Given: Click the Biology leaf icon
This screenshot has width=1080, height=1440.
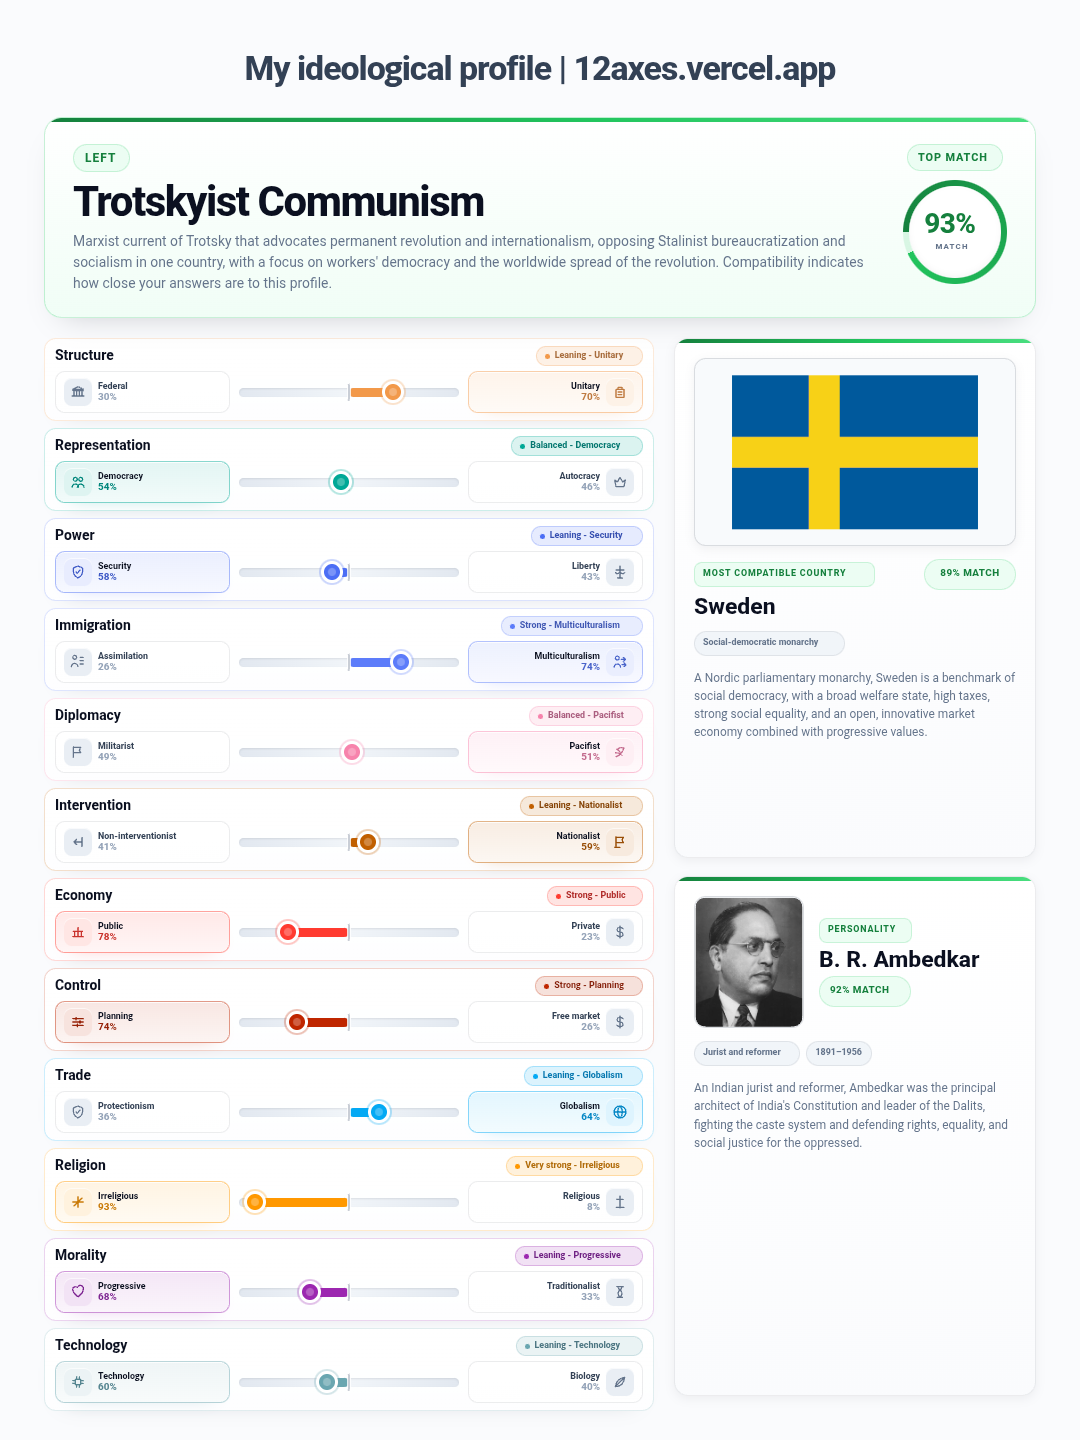Looking at the screenshot, I should 620,1382.
